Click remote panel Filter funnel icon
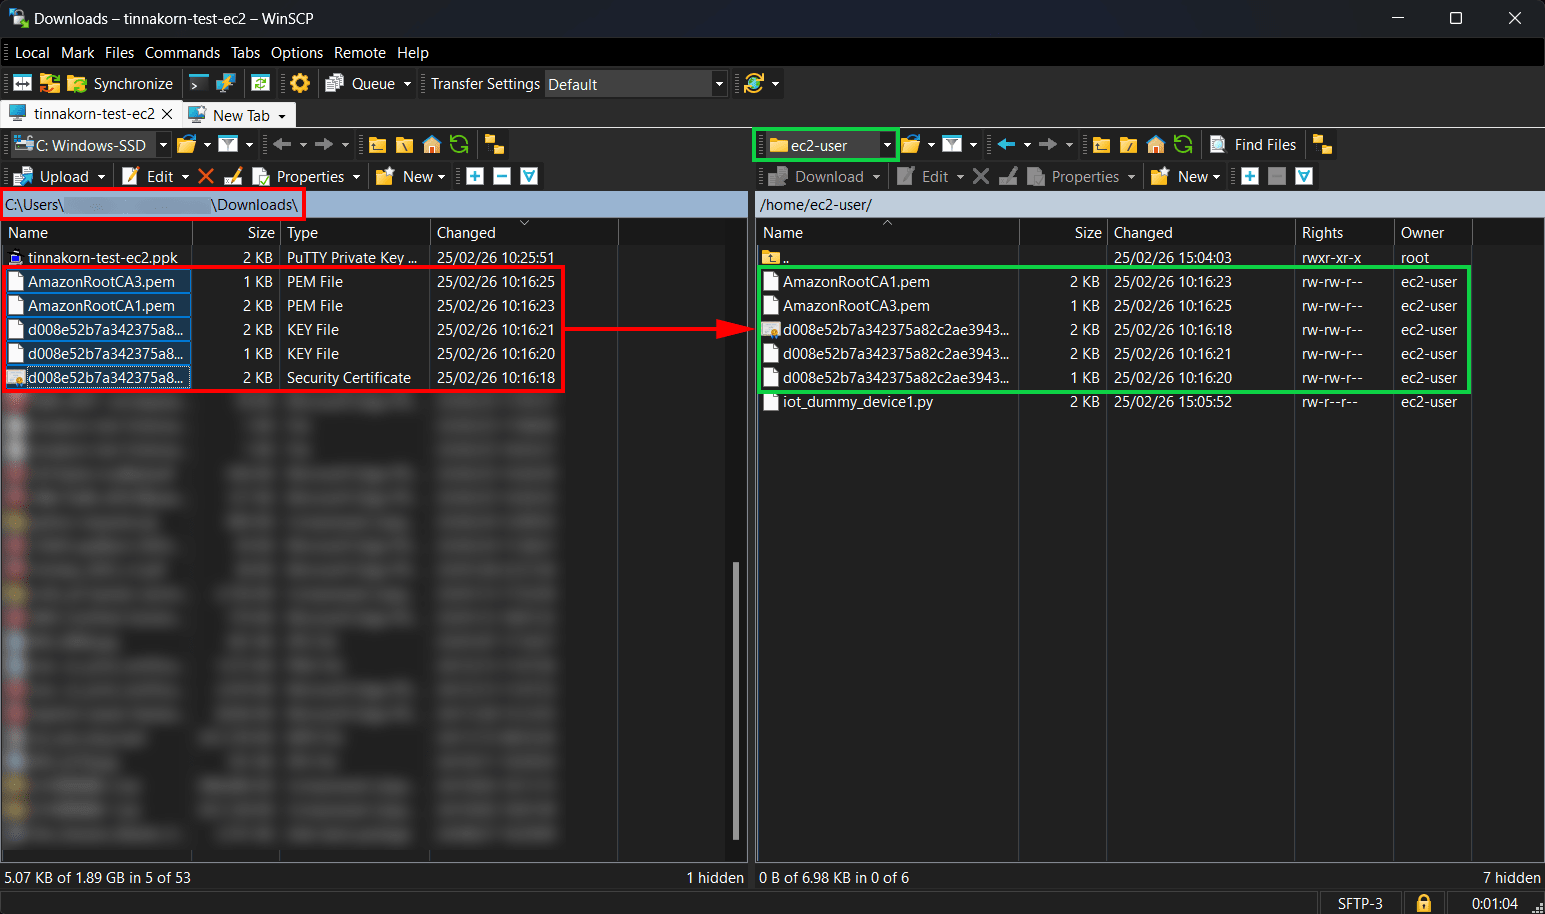1545x914 pixels. pos(952,145)
